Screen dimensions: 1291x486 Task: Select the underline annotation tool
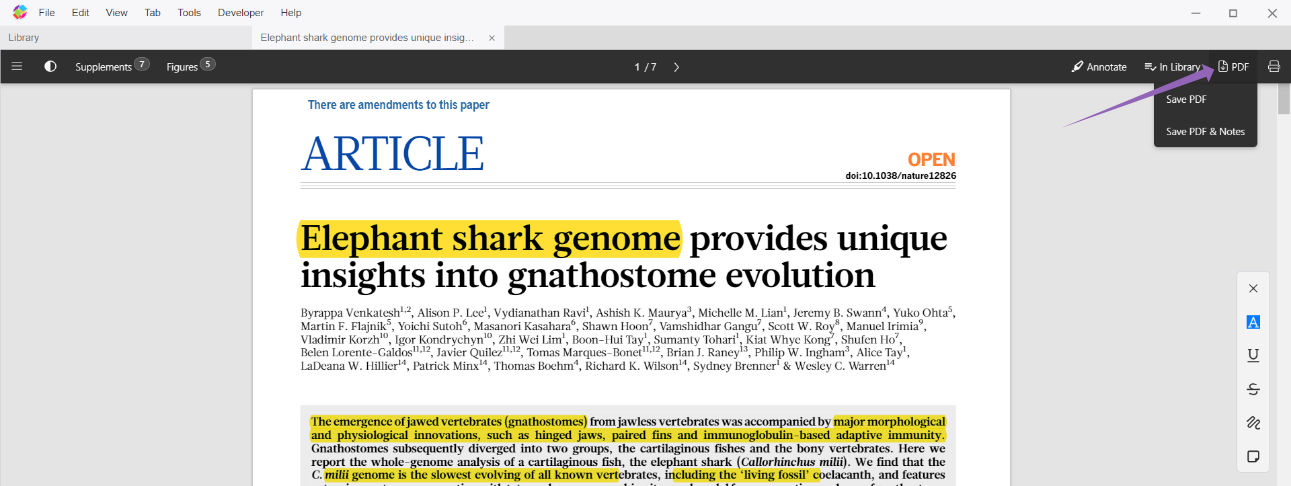pyautogui.click(x=1253, y=355)
